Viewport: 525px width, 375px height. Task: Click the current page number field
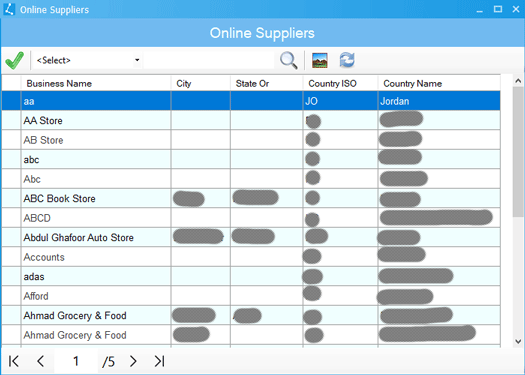76,361
